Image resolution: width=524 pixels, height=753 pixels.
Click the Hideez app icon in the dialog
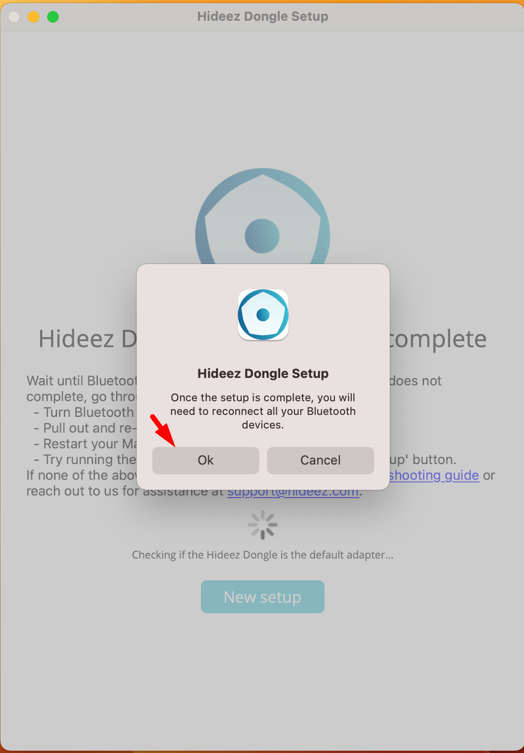[x=263, y=315]
